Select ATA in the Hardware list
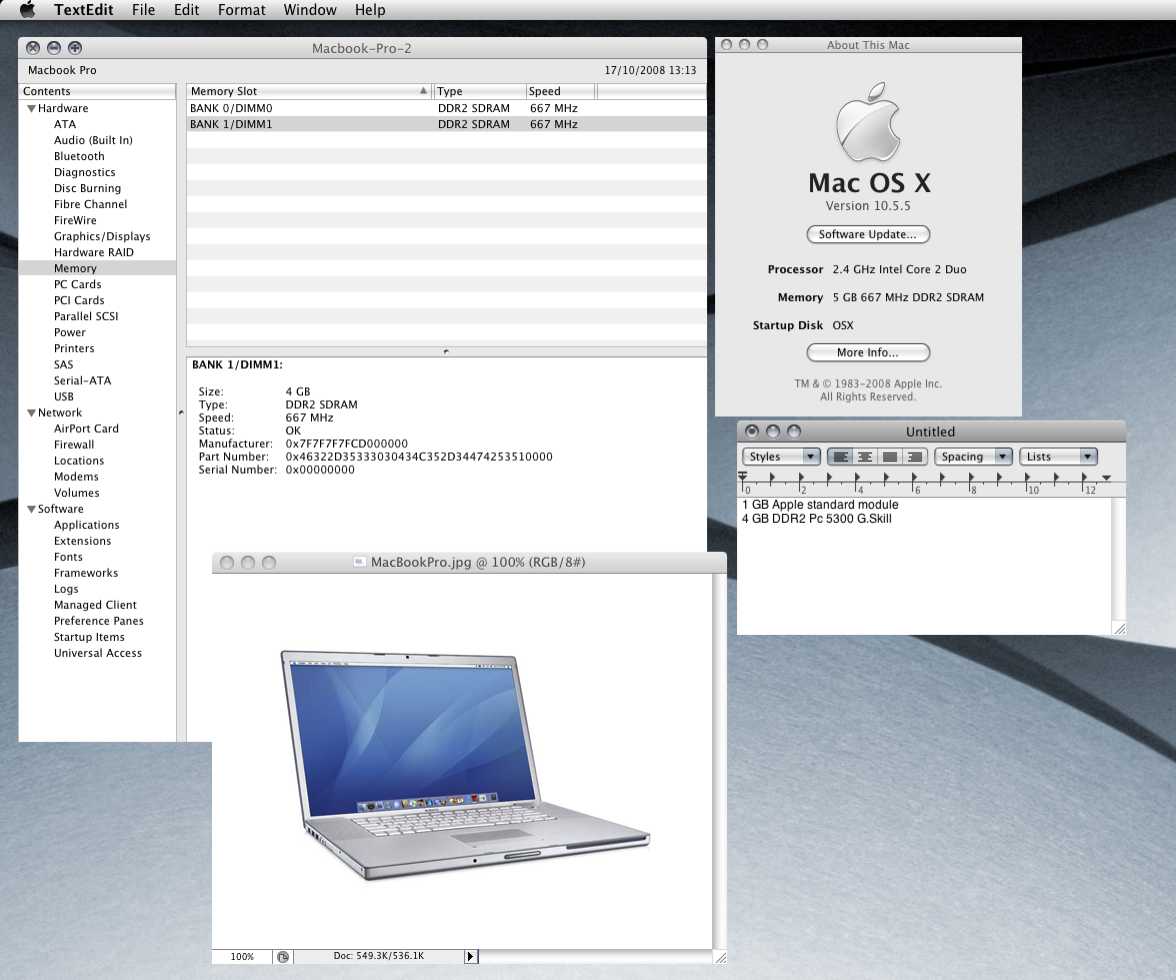This screenshot has width=1176, height=980. (64, 124)
